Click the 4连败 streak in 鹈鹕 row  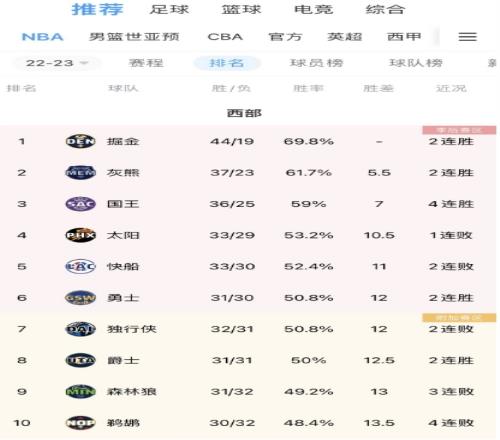click(x=451, y=423)
